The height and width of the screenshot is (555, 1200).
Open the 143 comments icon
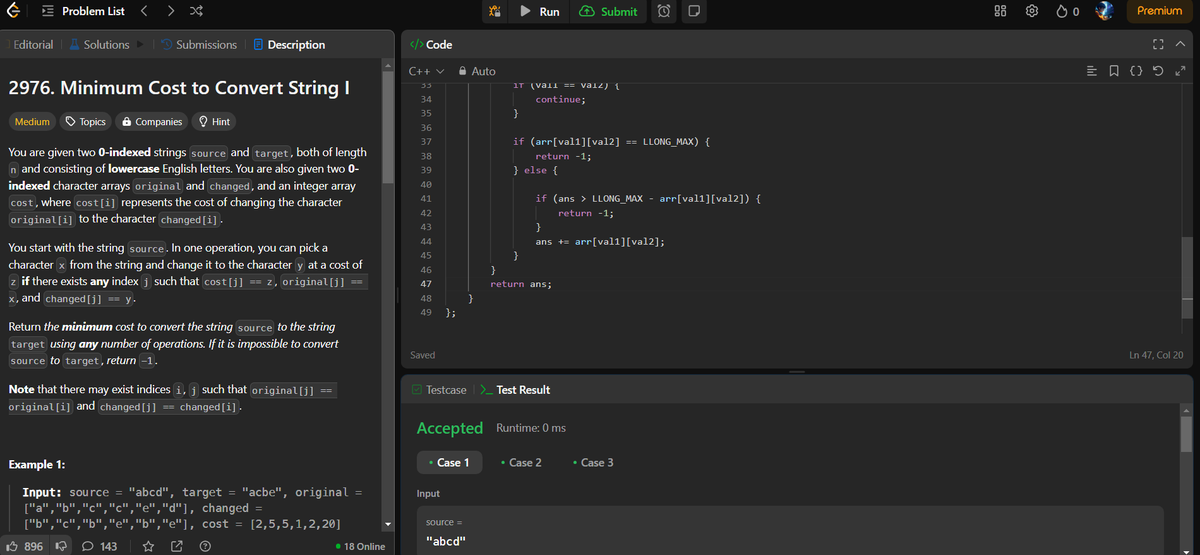pos(99,546)
